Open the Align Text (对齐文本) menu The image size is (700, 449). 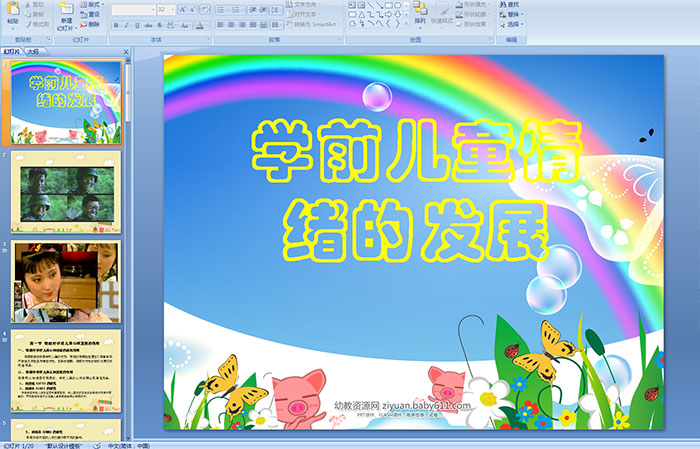304,14
